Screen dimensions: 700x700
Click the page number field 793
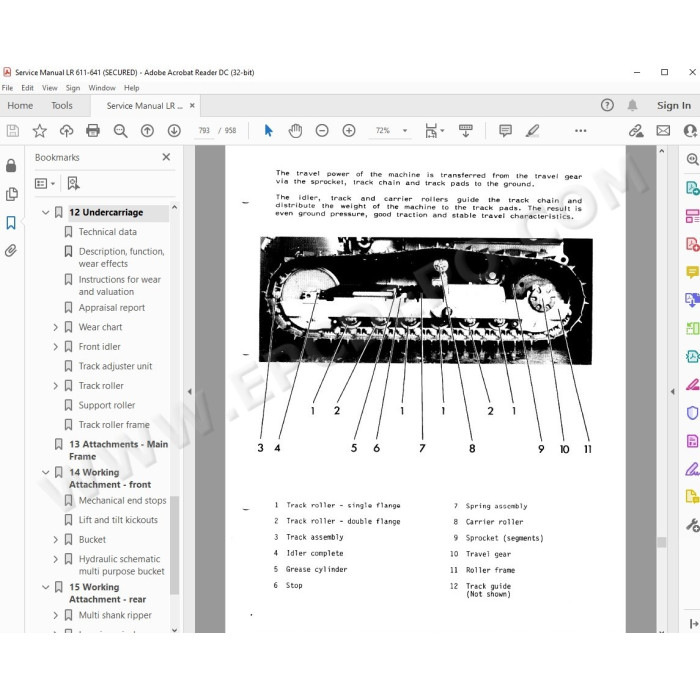coord(204,130)
